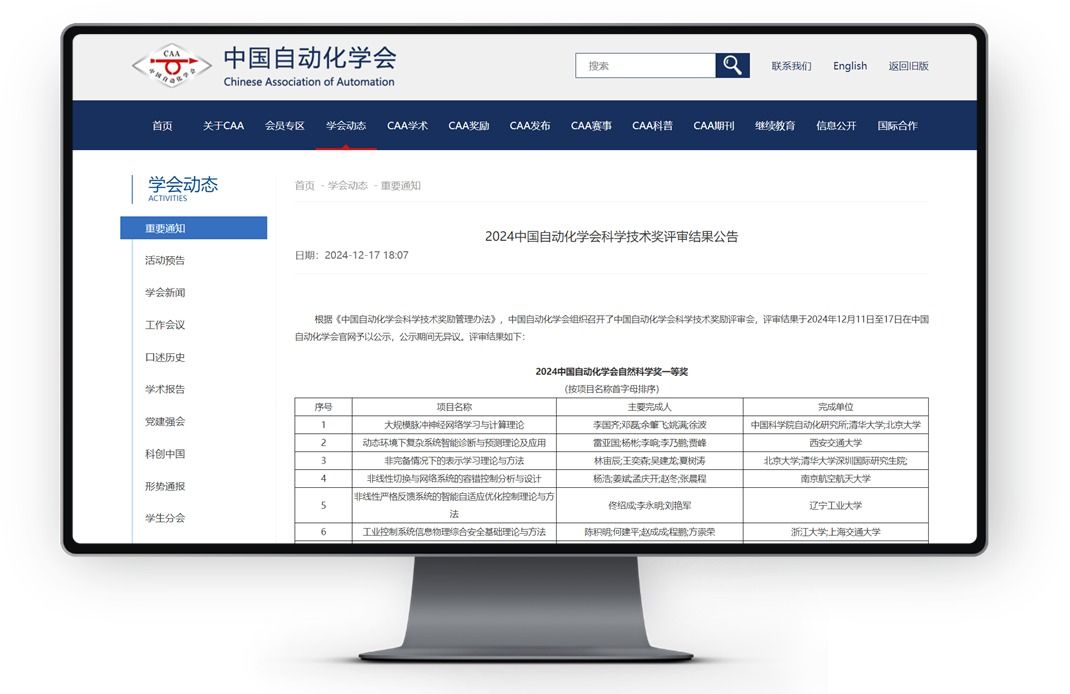The height and width of the screenshot is (694, 1070).
Task: Open the 首页 navigation menu item
Action: (162, 126)
